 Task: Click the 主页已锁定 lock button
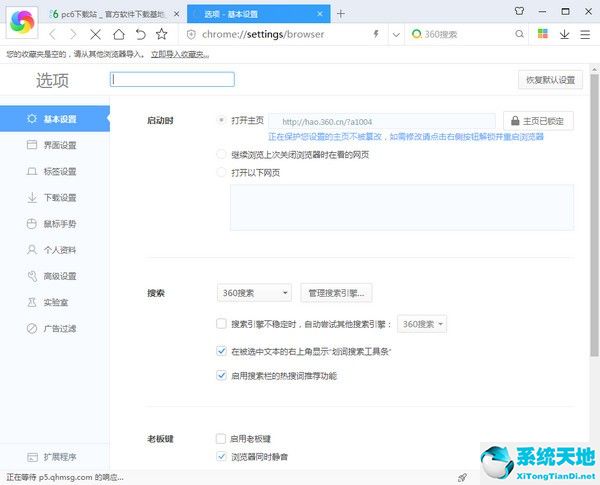point(538,121)
